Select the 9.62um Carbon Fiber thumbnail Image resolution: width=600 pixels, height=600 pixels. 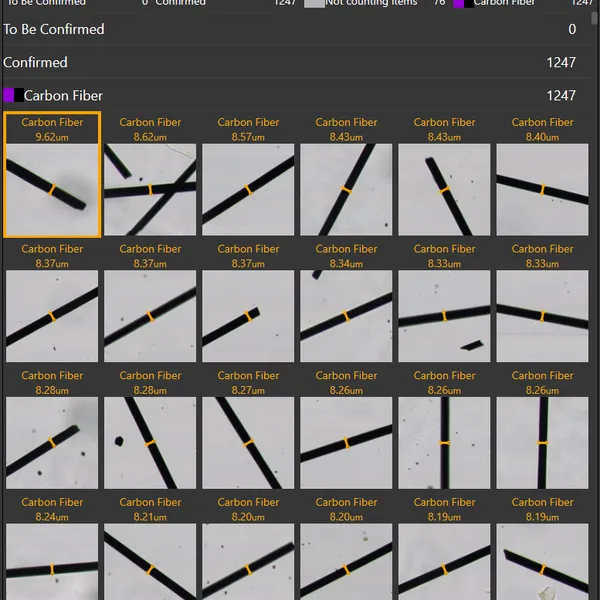52,174
